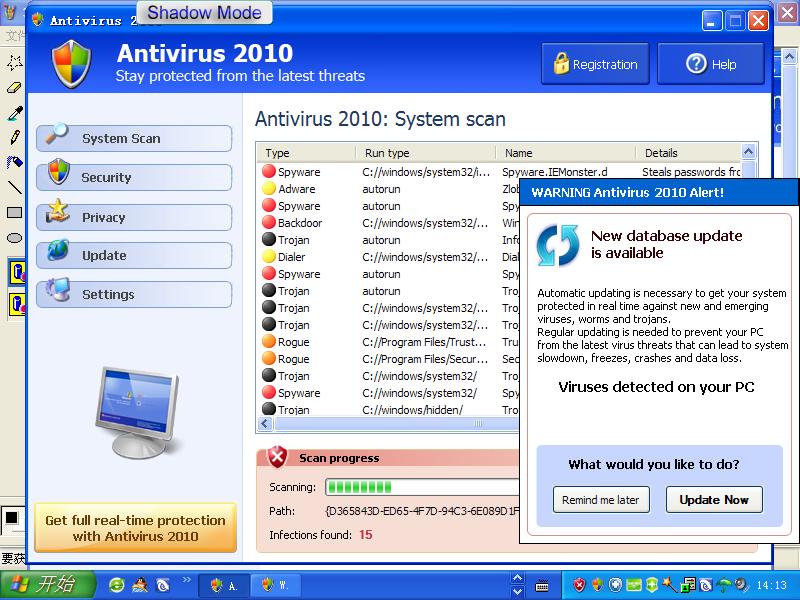This screenshot has height=600, width=800.
Task: Select the Trojan C://windows/hidden/ row
Action: coord(389,409)
